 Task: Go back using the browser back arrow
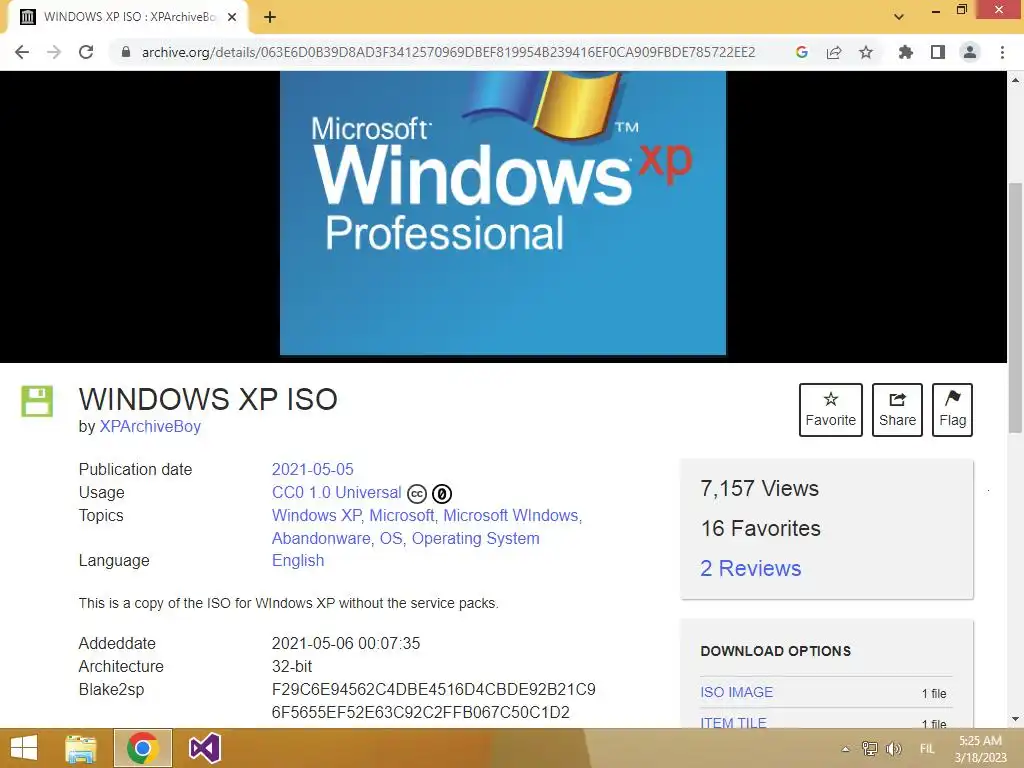click(x=22, y=52)
